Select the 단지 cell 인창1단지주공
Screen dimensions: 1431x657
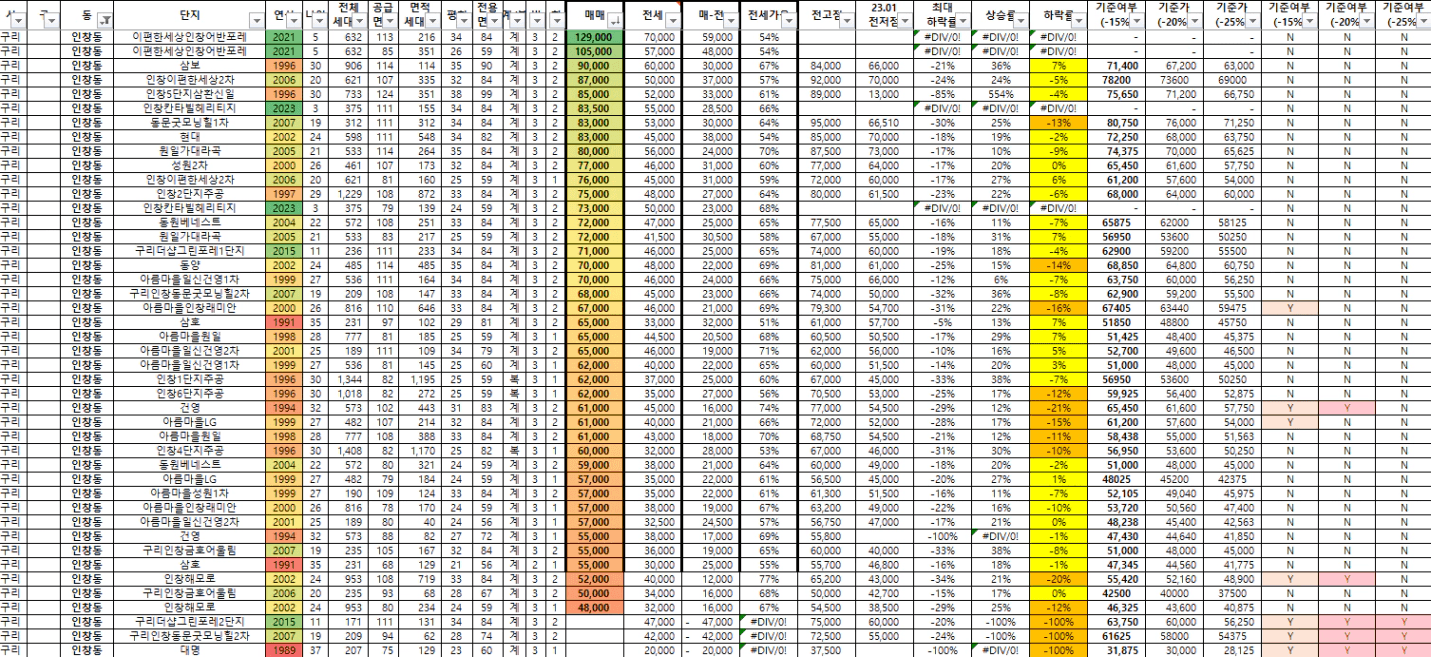coord(190,380)
